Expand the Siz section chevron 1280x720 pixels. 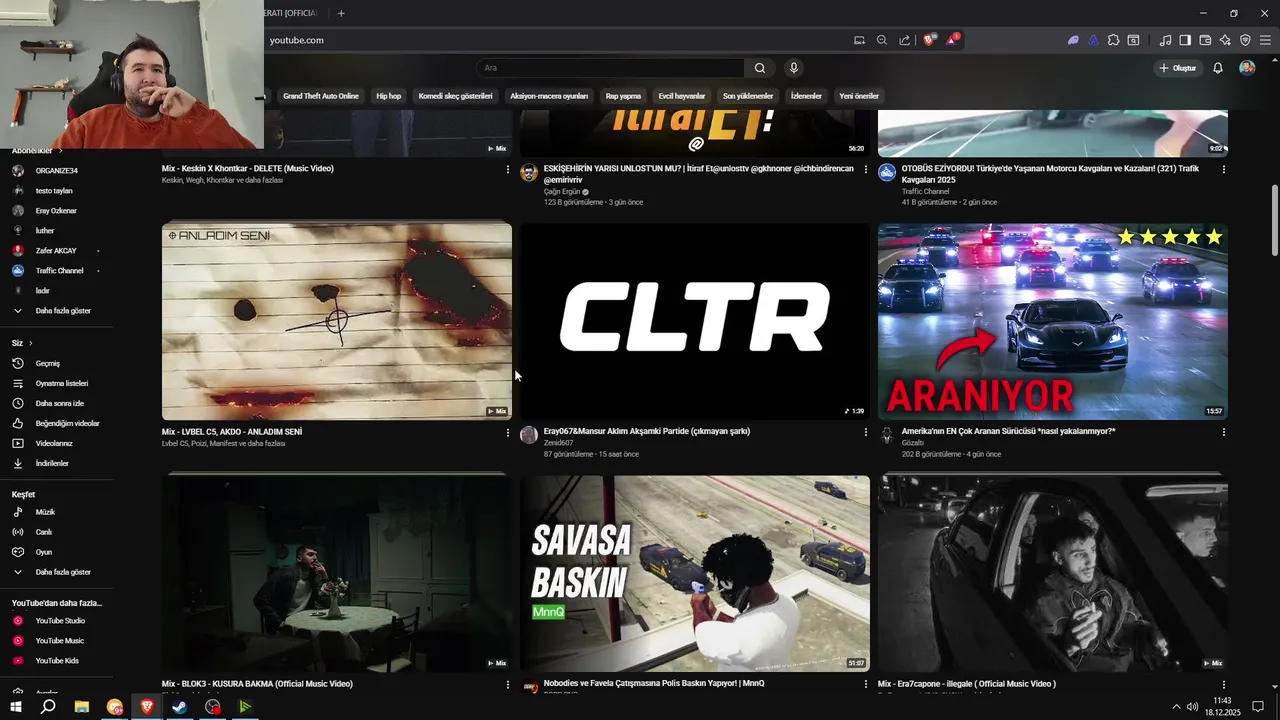coord(30,343)
